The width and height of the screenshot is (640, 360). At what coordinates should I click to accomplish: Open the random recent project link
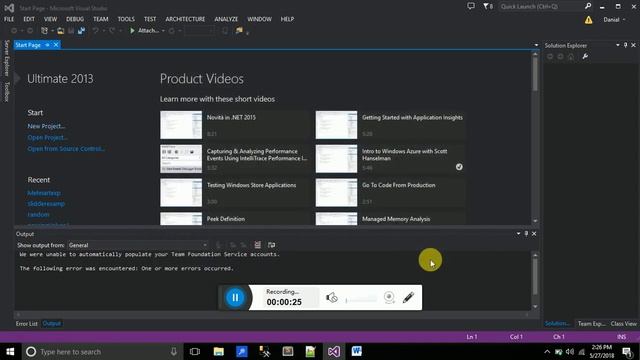[x=38, y=214]
